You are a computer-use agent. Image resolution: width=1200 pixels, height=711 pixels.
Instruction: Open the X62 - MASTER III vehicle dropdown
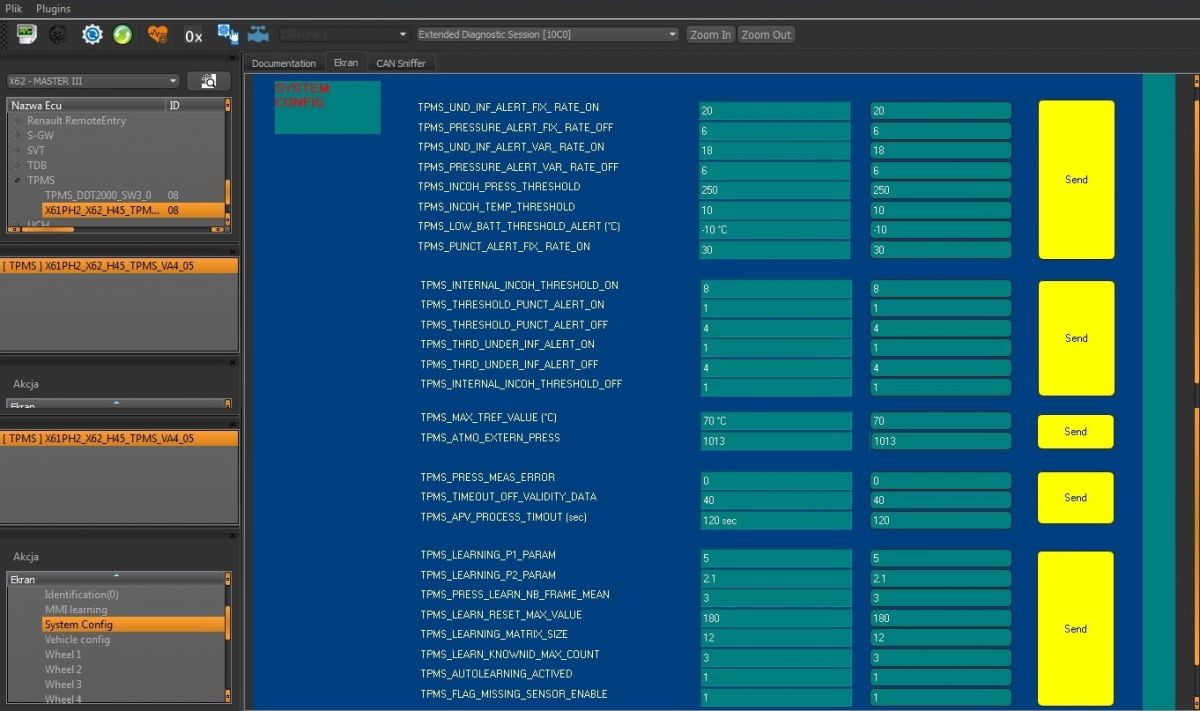tap(92, 81)
